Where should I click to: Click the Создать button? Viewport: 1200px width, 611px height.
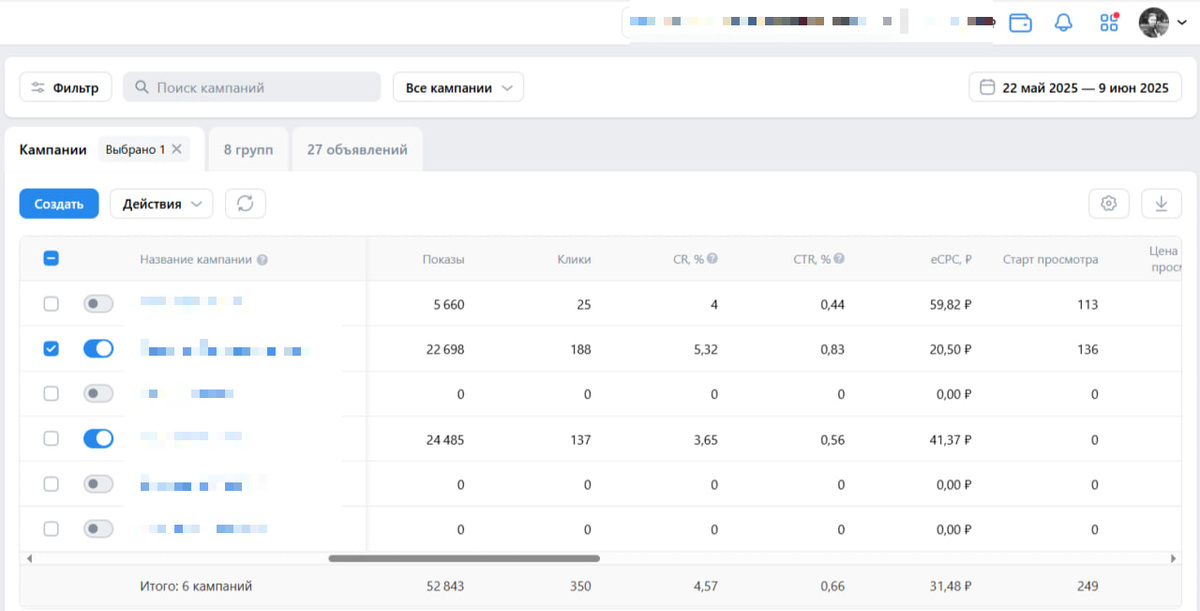pyautogui.click(x=59, y=203)
